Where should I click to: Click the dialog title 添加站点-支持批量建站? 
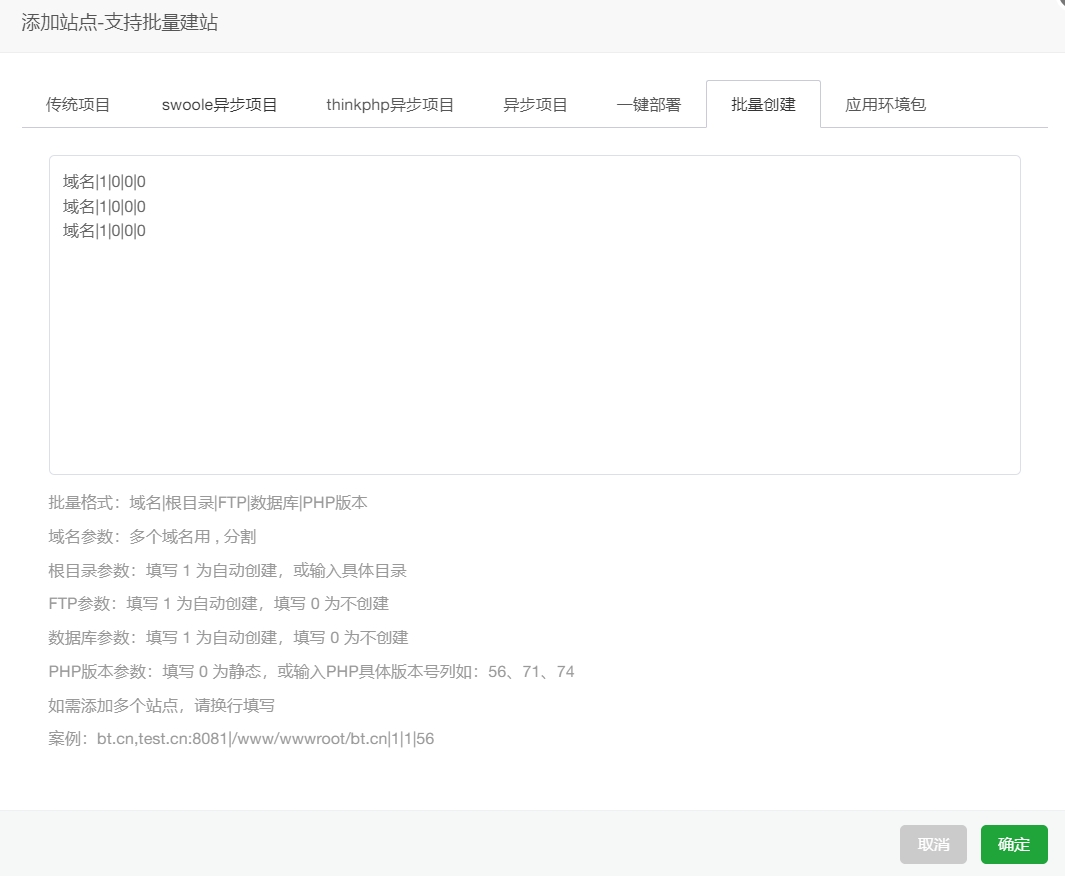click(119, 21)
